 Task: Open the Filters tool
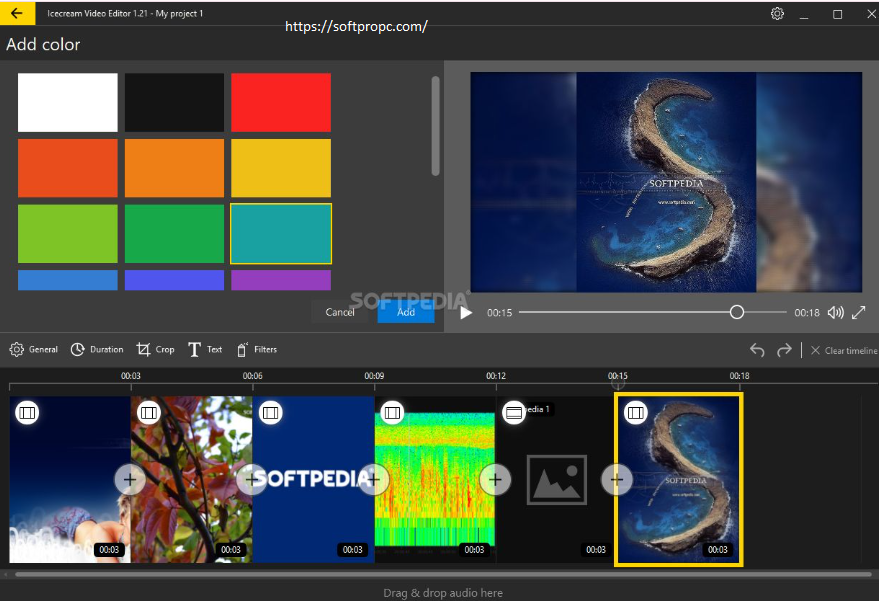(257, 349)
